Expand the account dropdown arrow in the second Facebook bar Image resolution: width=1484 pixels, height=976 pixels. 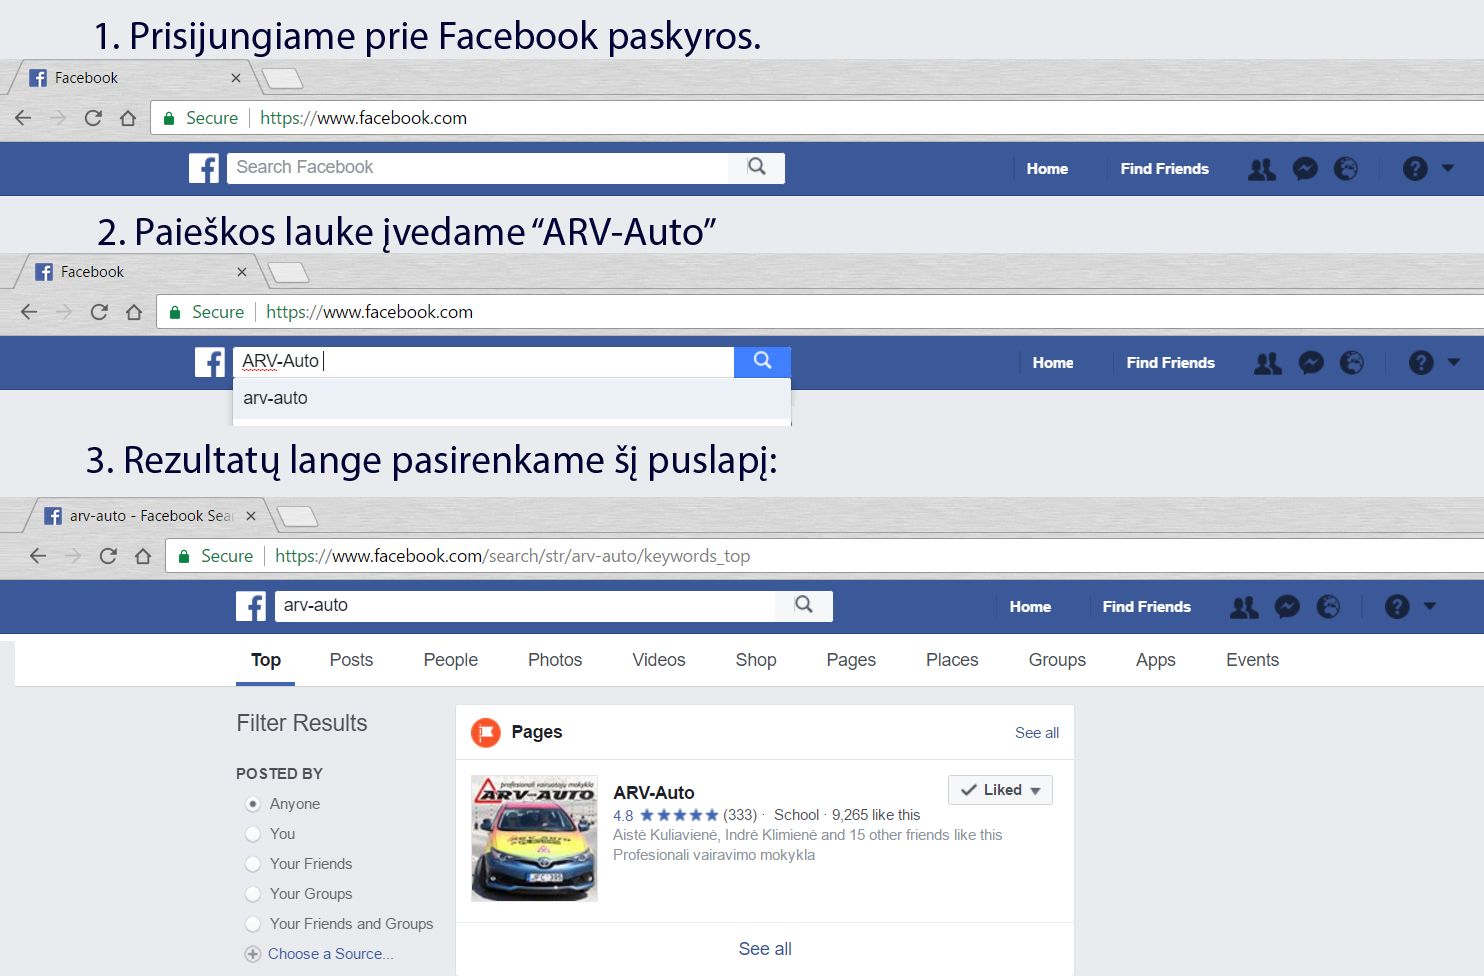1454,362
